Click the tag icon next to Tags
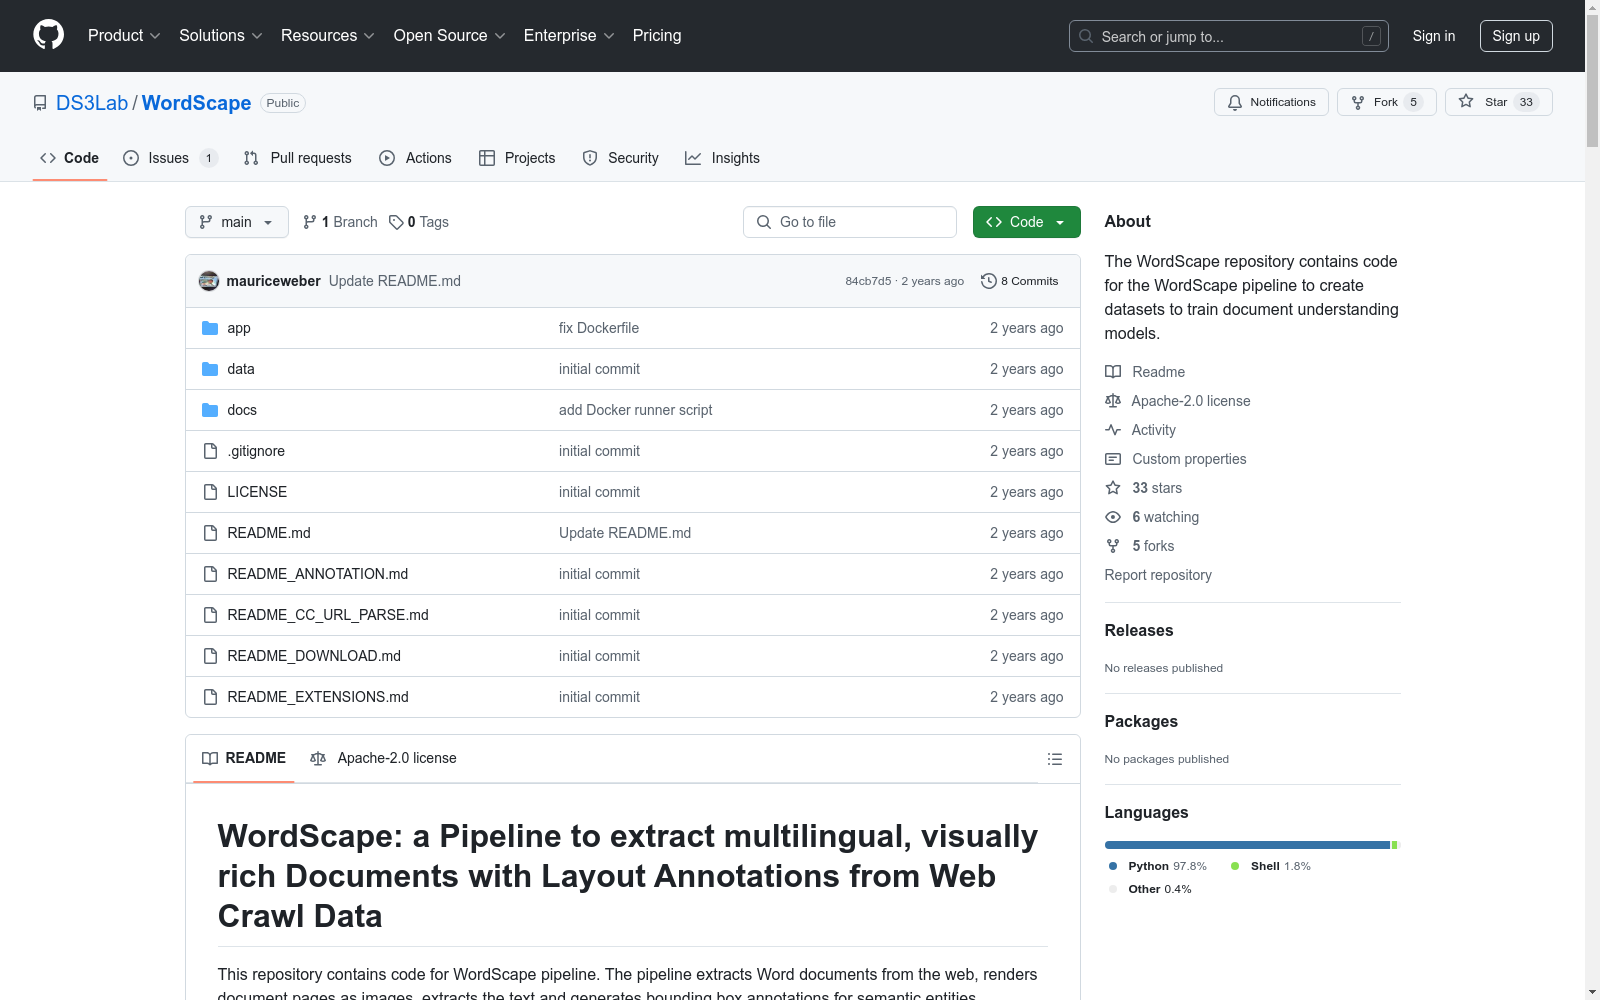Screen dimensions: 1600x1000 396,222
